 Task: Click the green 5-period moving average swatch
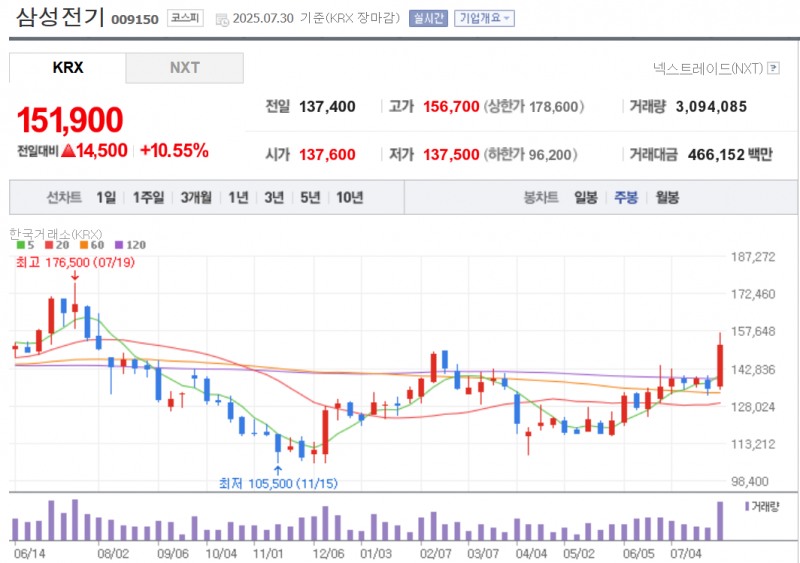click(x=19, y=245)
